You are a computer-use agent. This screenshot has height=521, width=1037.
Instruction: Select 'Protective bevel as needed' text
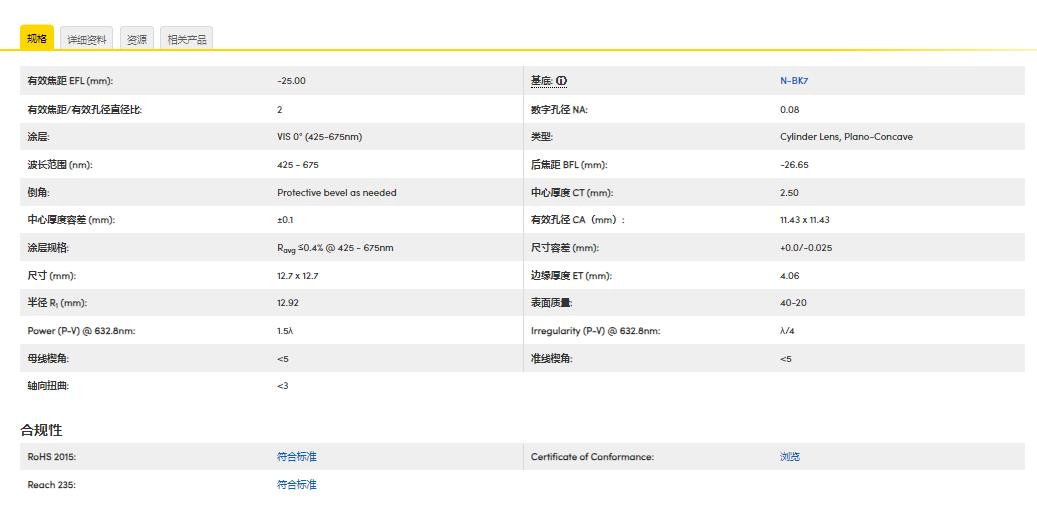pyautogui.click(x=337, y=192)
